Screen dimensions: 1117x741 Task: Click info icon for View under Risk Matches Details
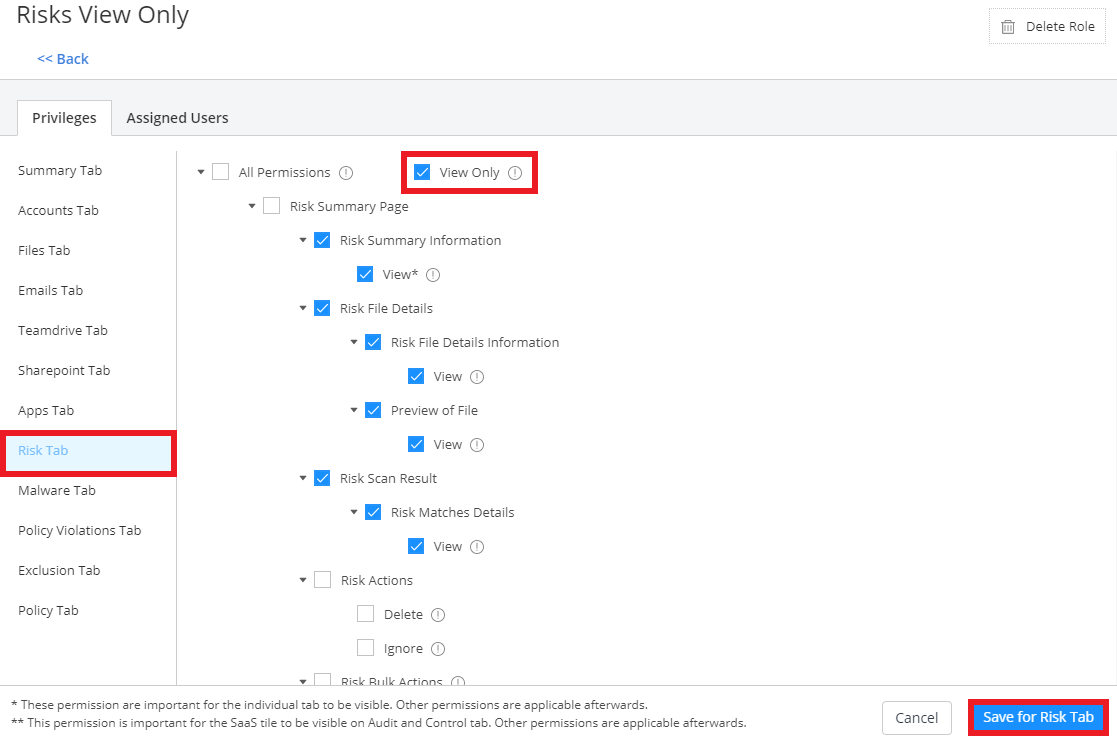pyautogui.click(x=477, y=547)
